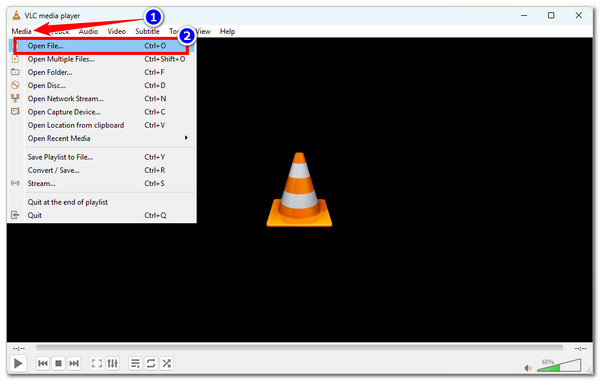Viewport: 600px width, 381px height.
Task: Select Open Location from clipboard
Action: [x=101, y=125]
